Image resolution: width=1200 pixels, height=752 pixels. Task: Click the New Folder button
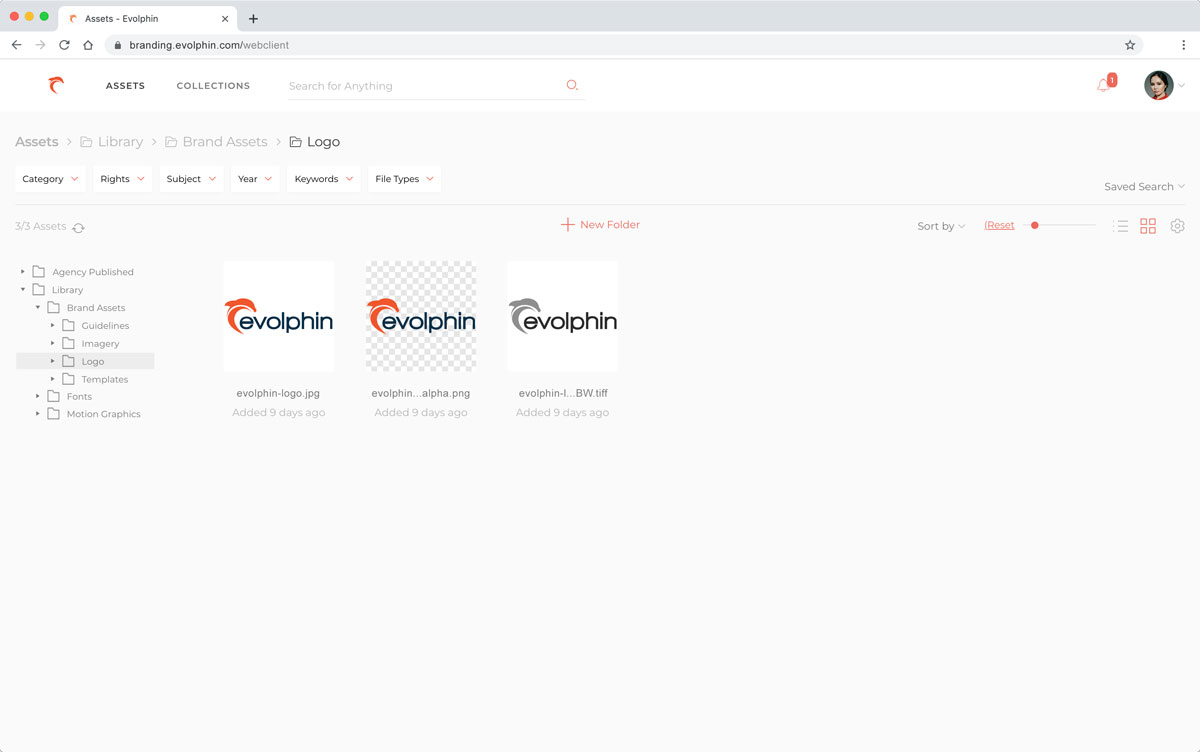600,225
